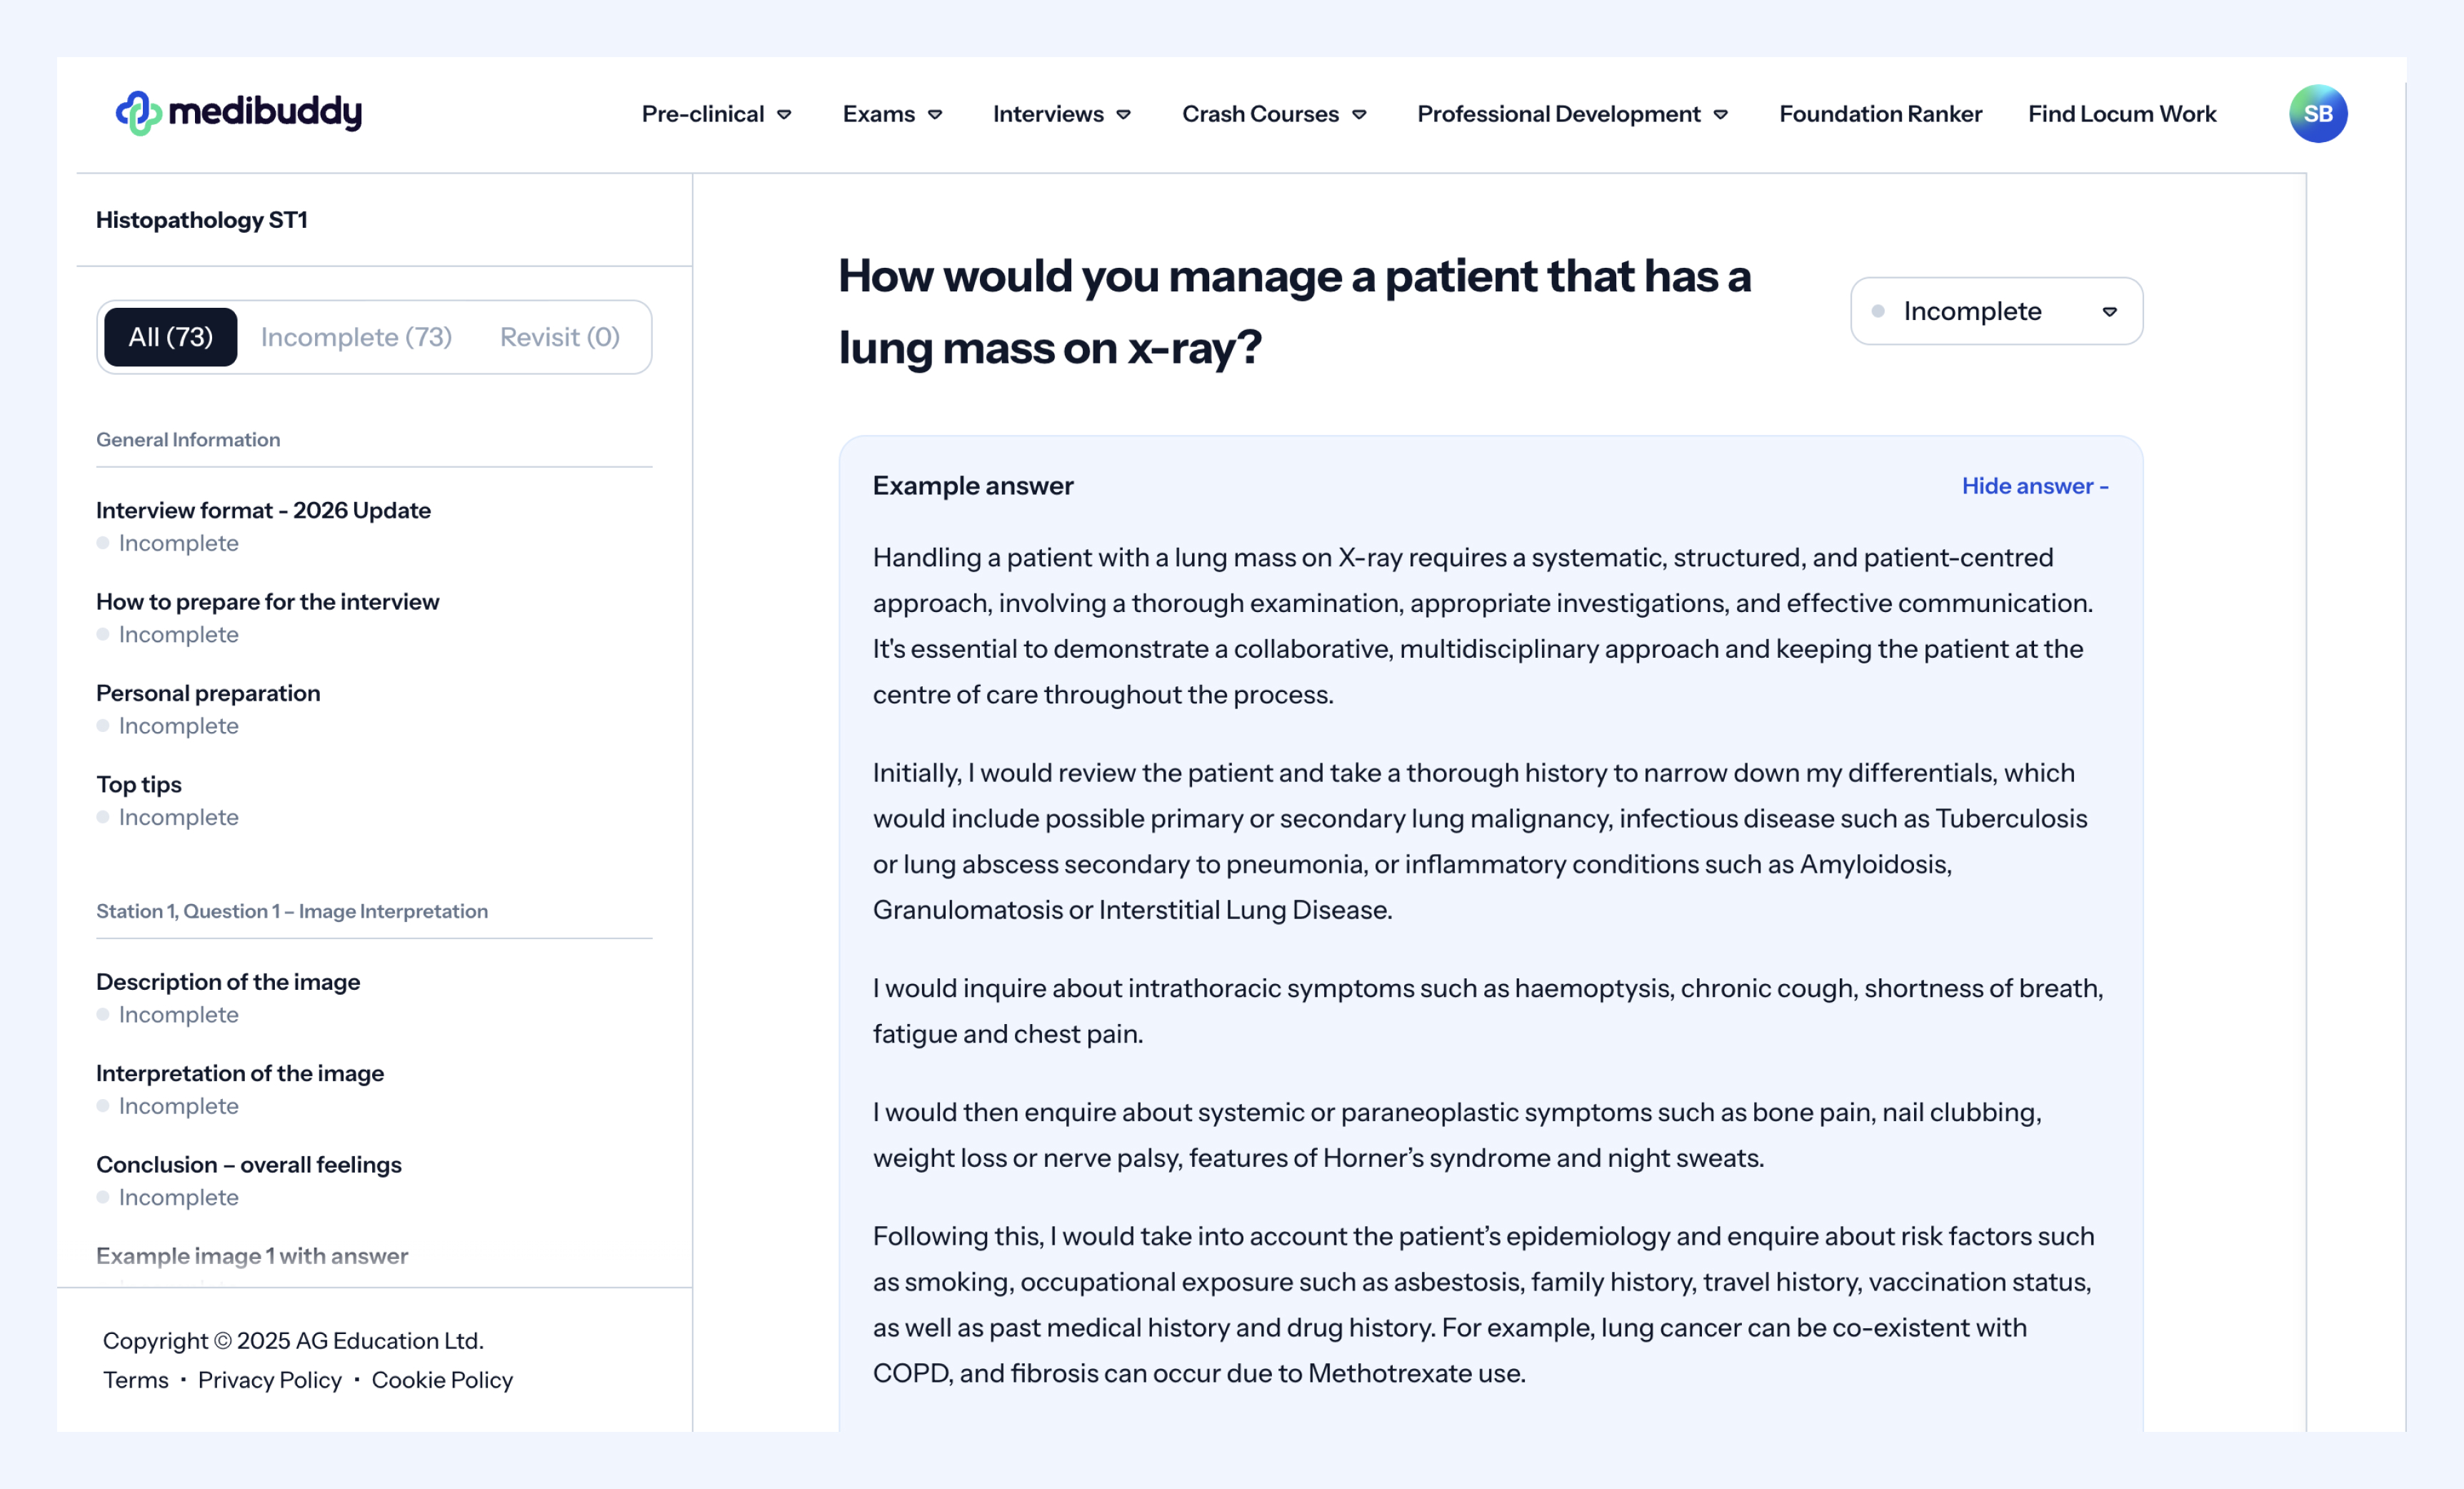Open the Cookie Policy link
This screenshot has width=2464, height=1489.
point(442,1380)
